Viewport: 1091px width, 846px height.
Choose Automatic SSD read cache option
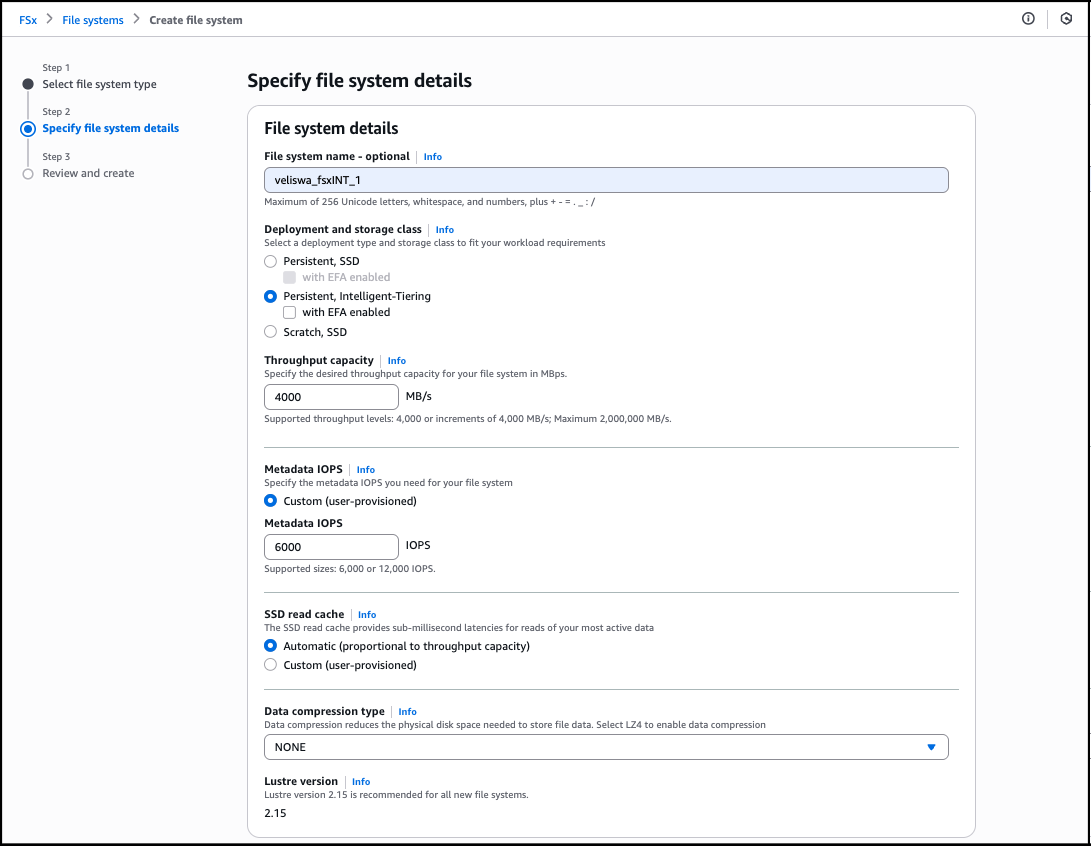click(271, 646)
